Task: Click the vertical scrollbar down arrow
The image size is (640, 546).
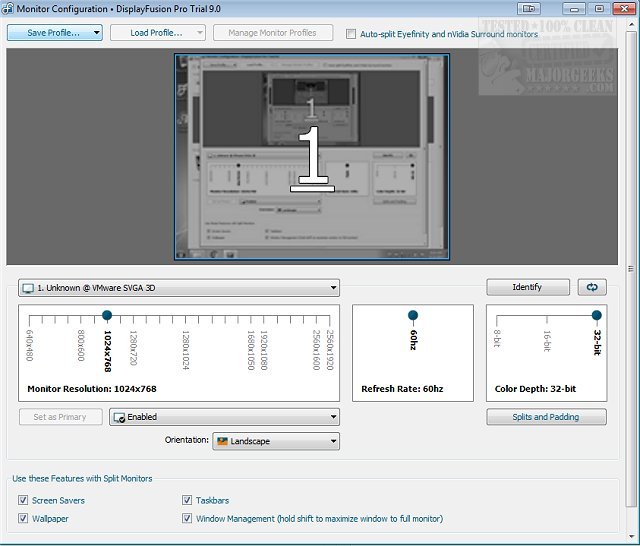Action: click(631, 537)
